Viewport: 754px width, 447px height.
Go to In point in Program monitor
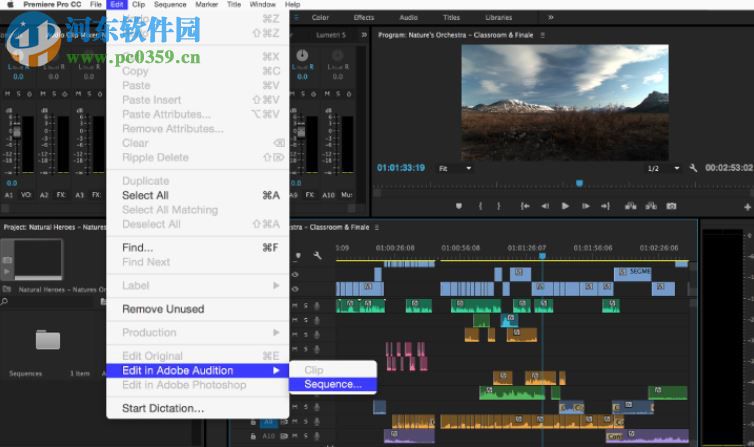click(x=525, y=206)
